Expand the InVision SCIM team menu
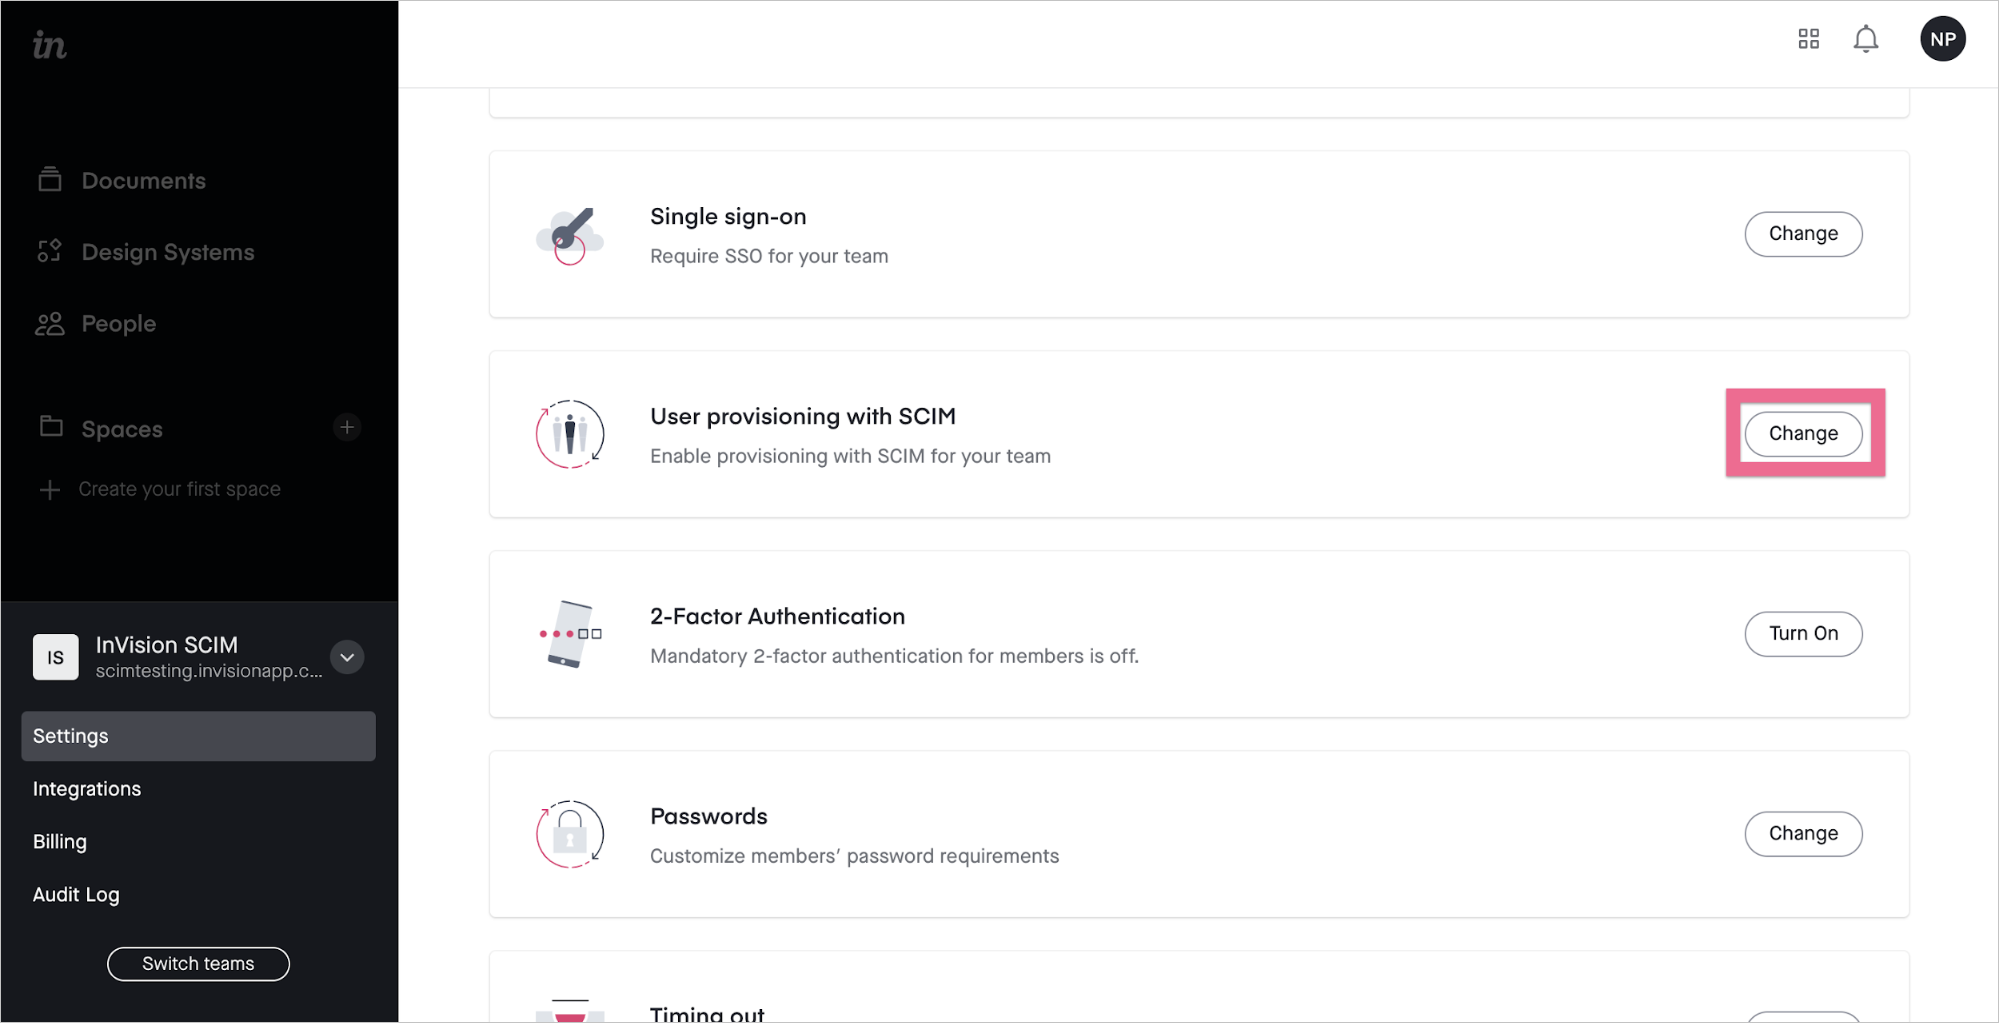This screenshot has width=1999, height=1023. pos(346,657)
